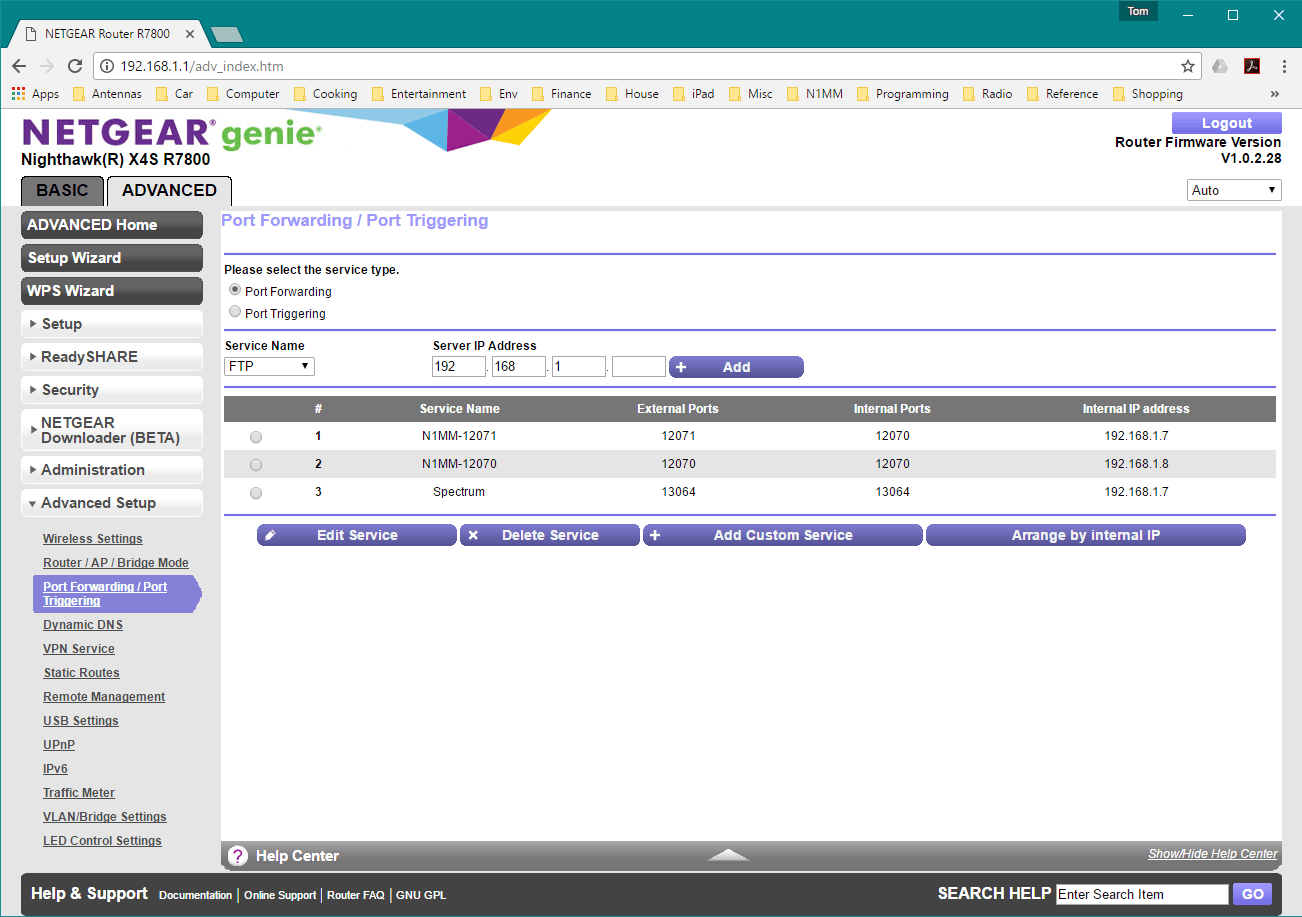The width and height of the screenshot is (1302, 917).
Task: Click the browser back arrow
Action: point(19,66)
